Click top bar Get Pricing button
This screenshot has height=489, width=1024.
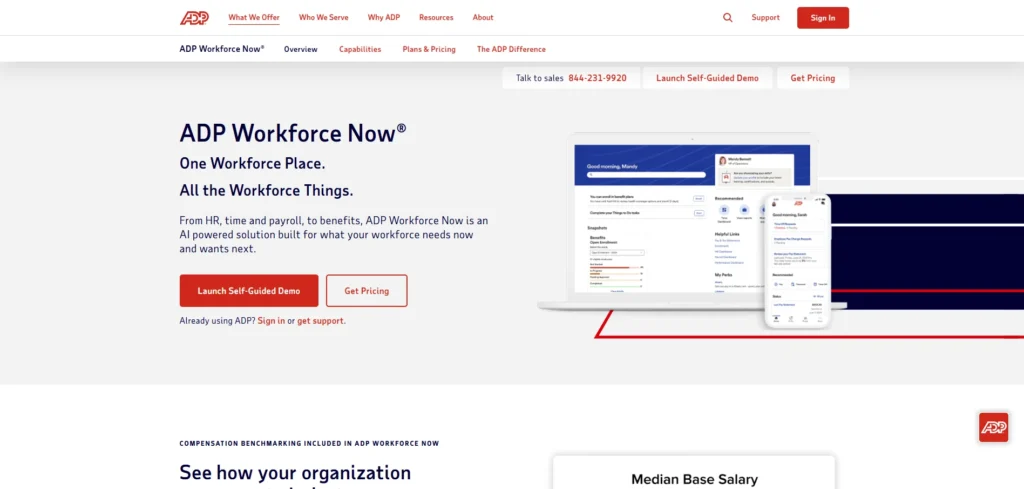pyautogui.click(x=813, y=78)
